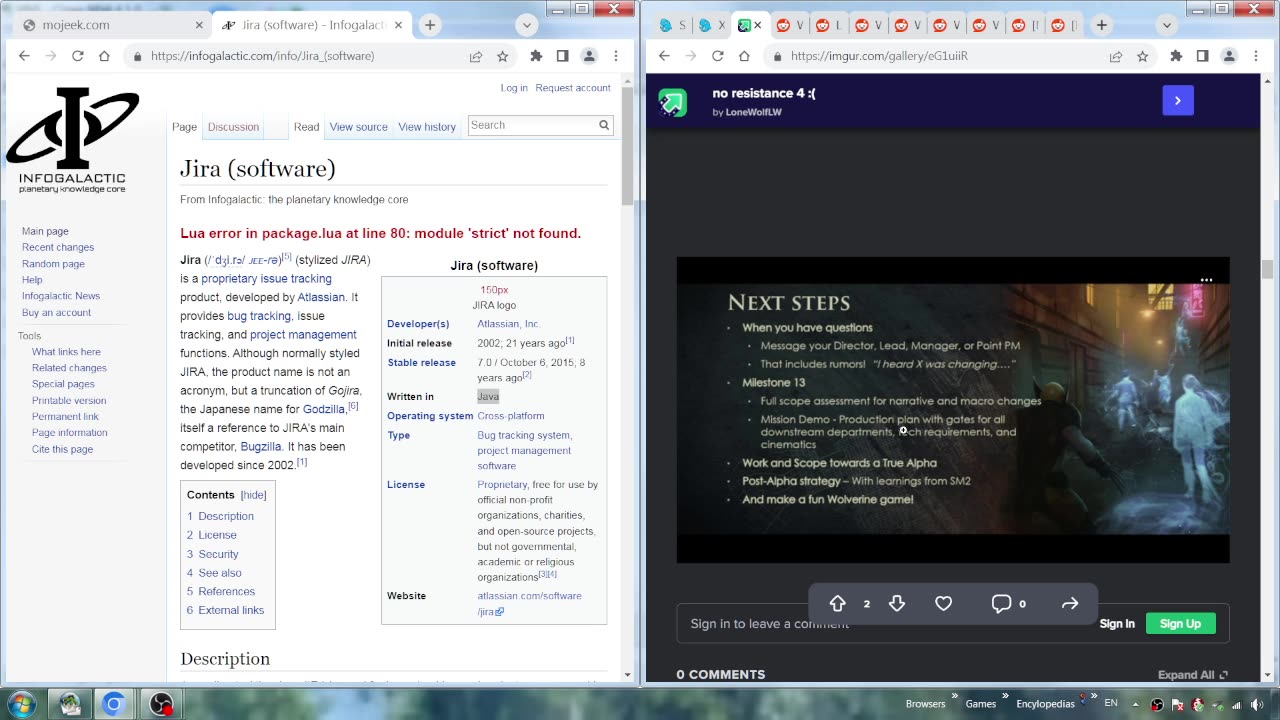Share the imgur post using arrow icon

click(x=1070, y=603)
